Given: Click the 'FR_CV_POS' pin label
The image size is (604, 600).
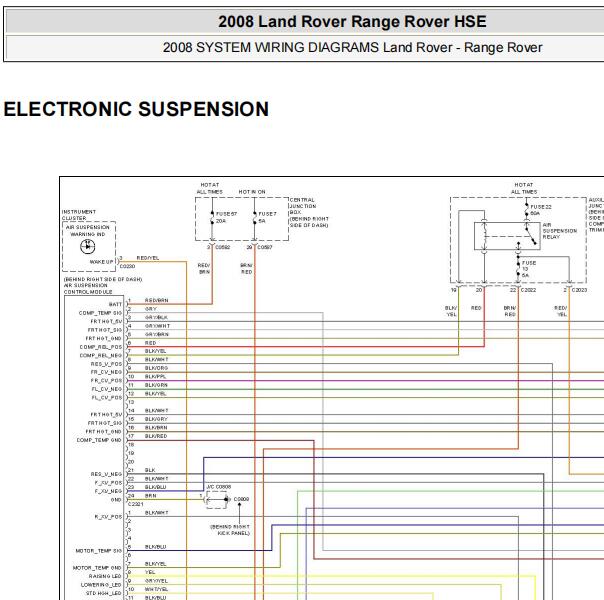Looking at the screenshot, I should pyautogui.click(x=106, y=380).
